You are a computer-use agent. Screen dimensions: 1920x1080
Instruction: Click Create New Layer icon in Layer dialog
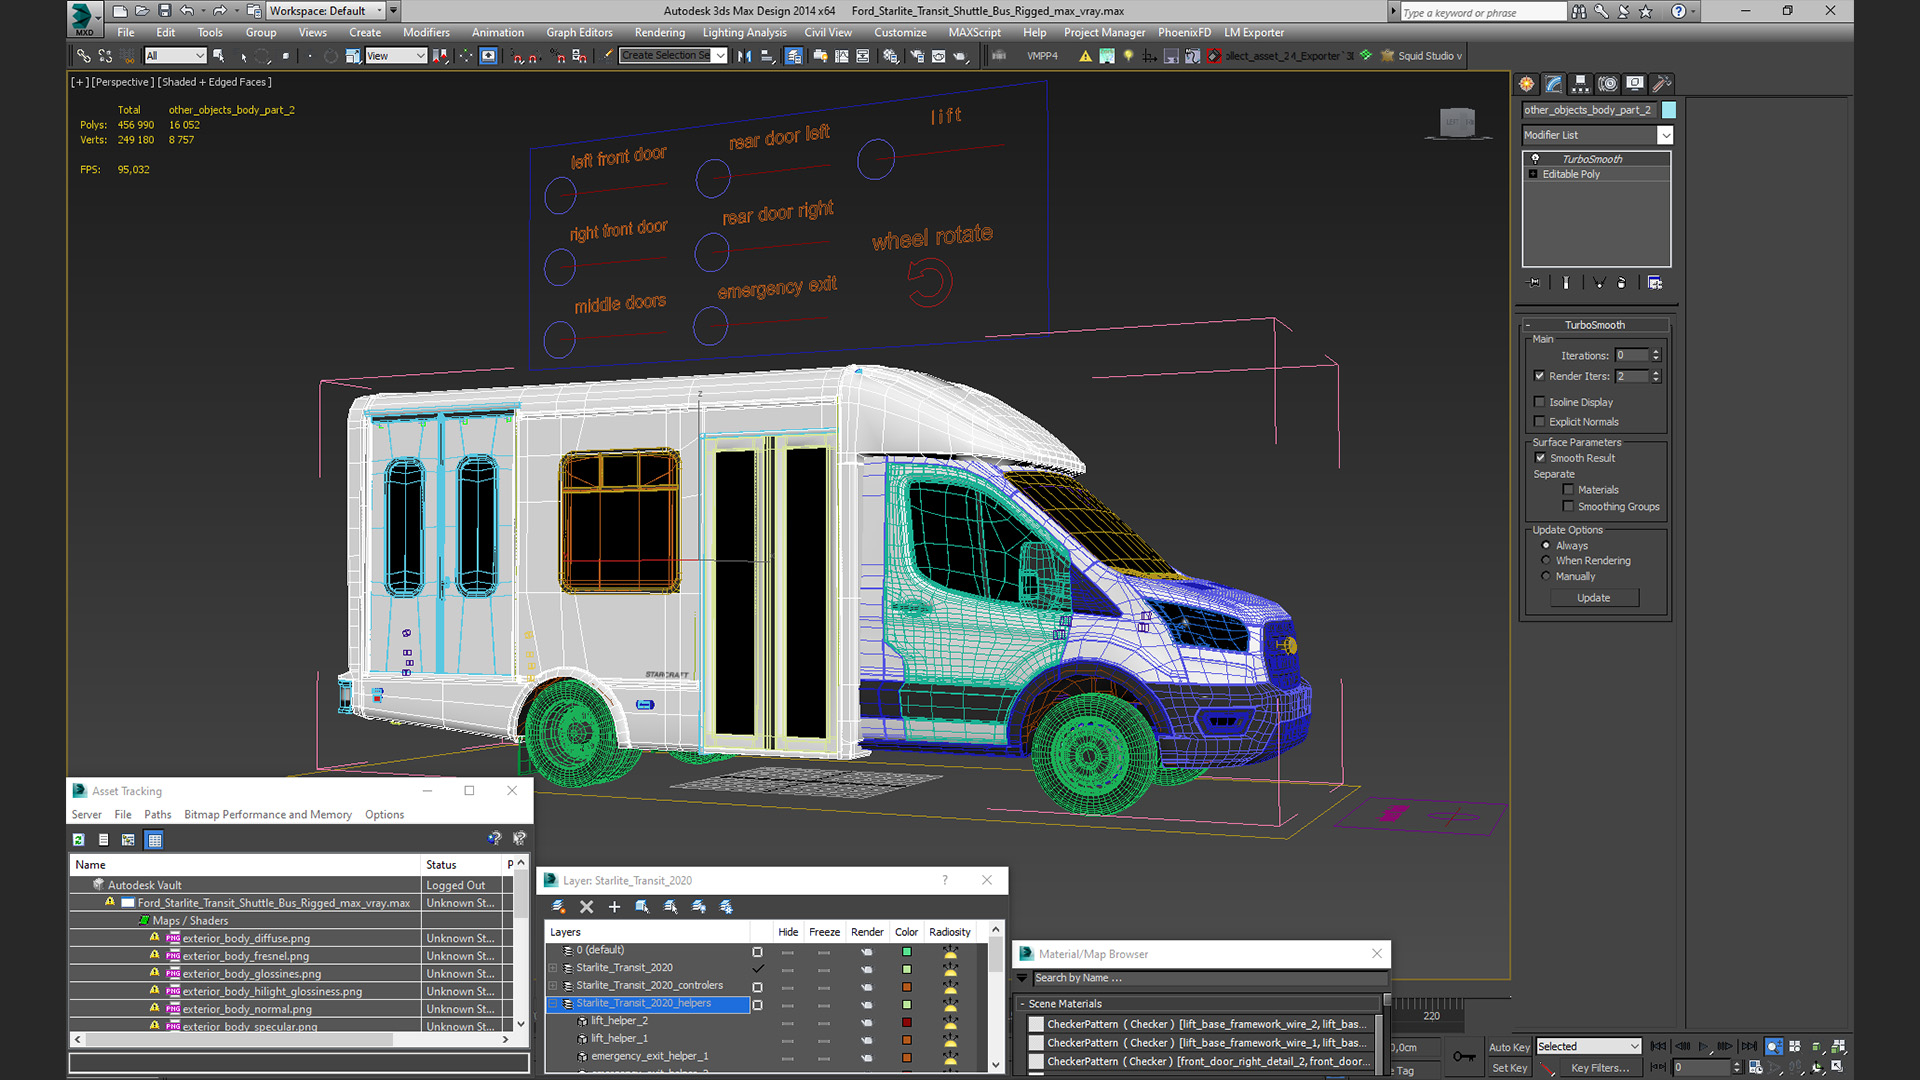click(x=559, y=907)
